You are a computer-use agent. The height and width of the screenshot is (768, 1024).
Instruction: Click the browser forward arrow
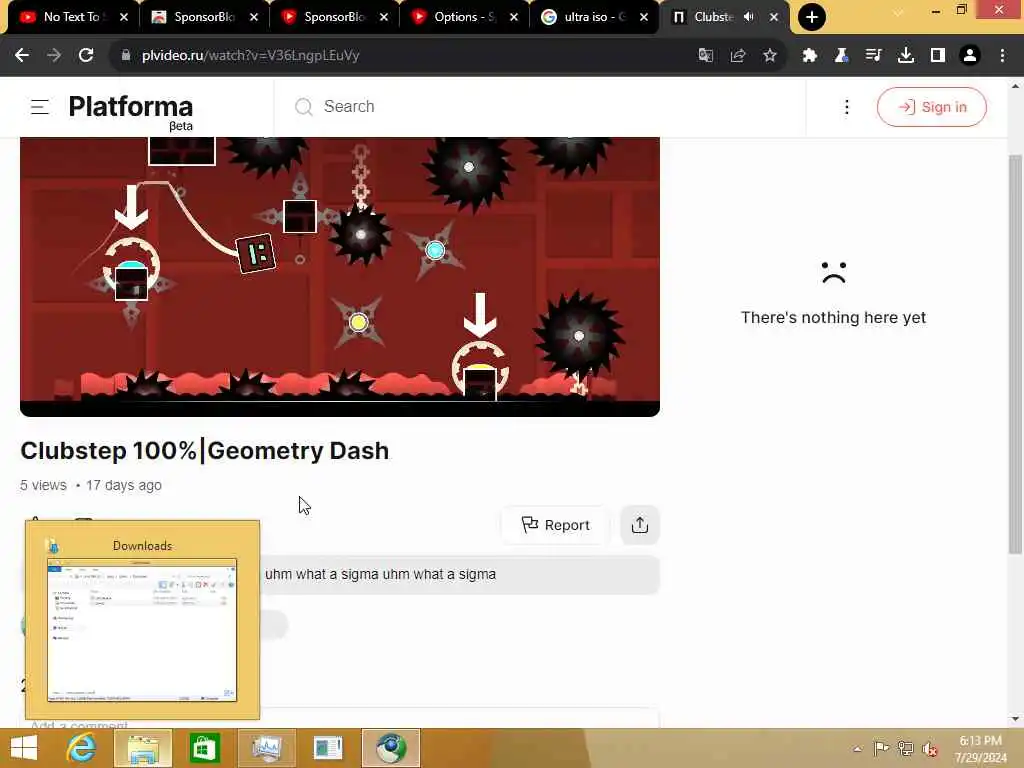coord(54,56)
